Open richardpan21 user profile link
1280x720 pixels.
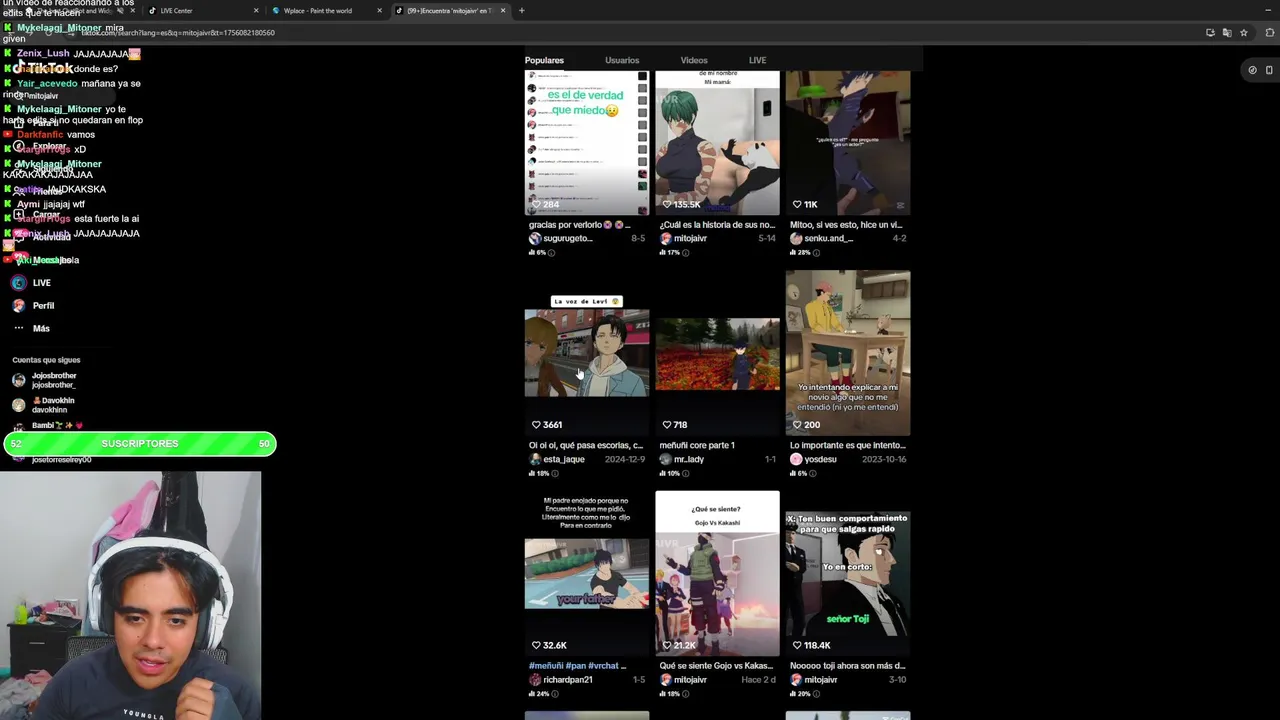[x=567, y=680]
